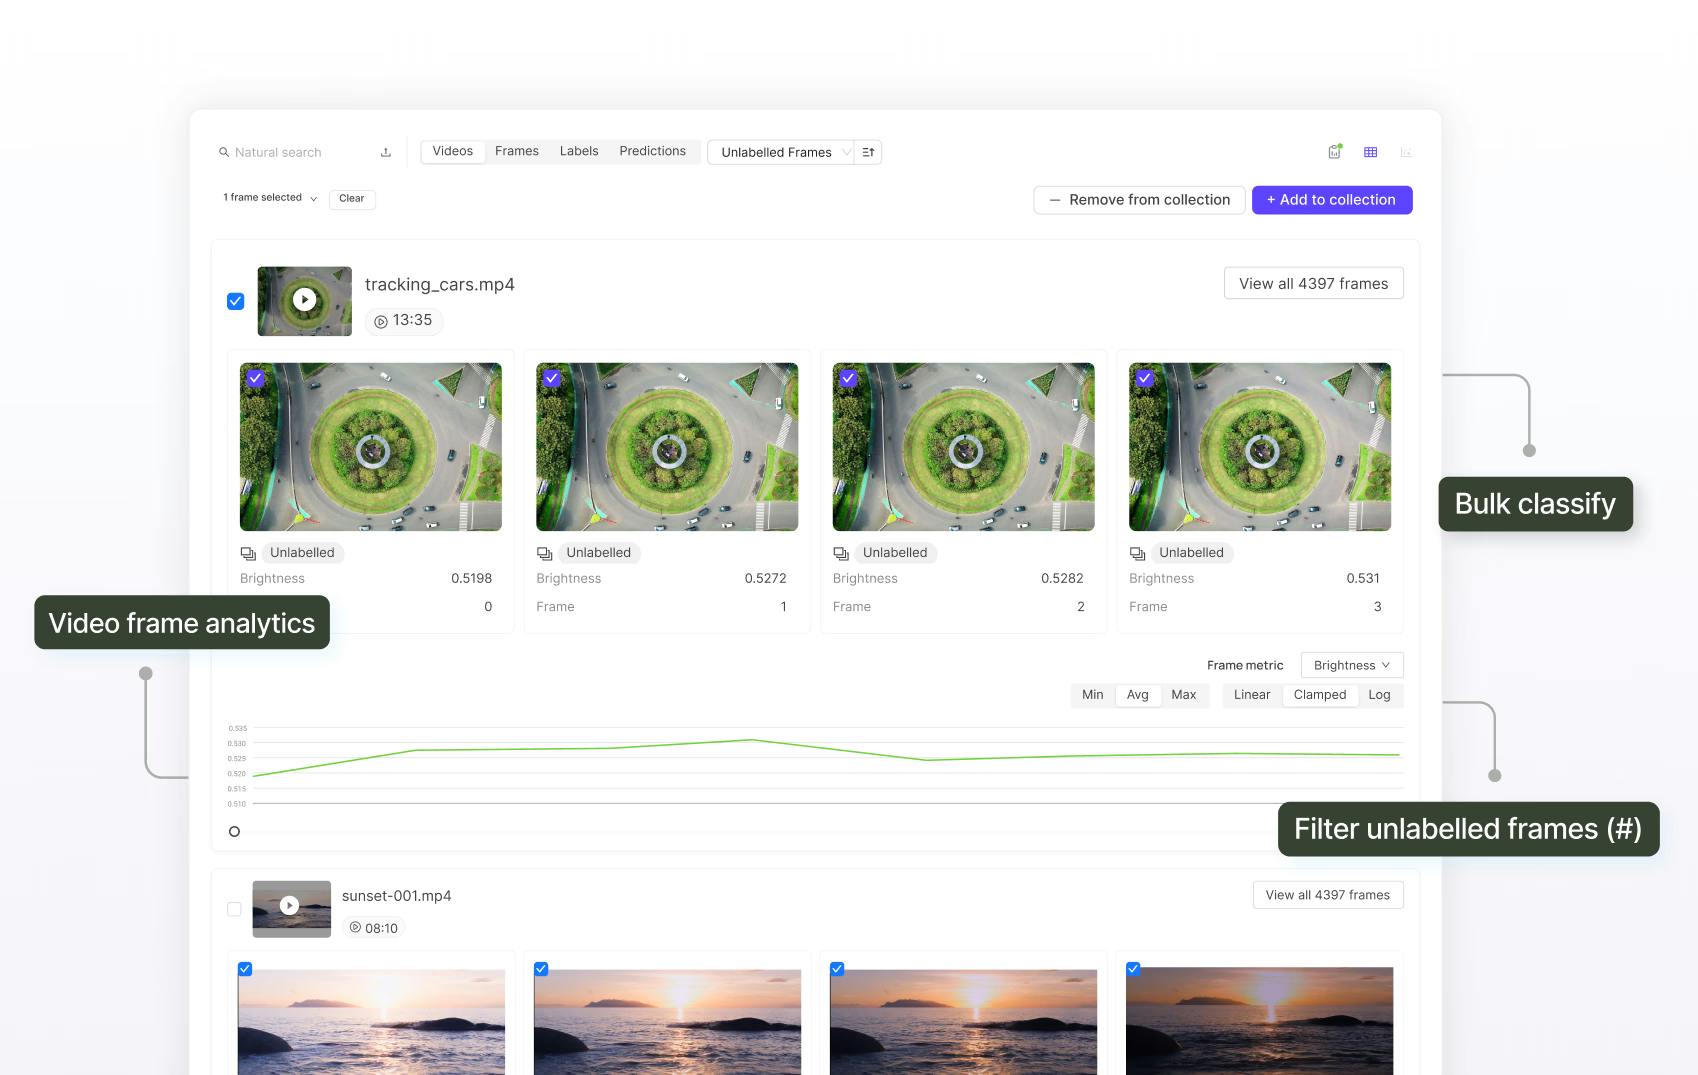Open the report panel via clipboard icon
This screenshot has height=1075, width=1698.
coord(1334,151)
